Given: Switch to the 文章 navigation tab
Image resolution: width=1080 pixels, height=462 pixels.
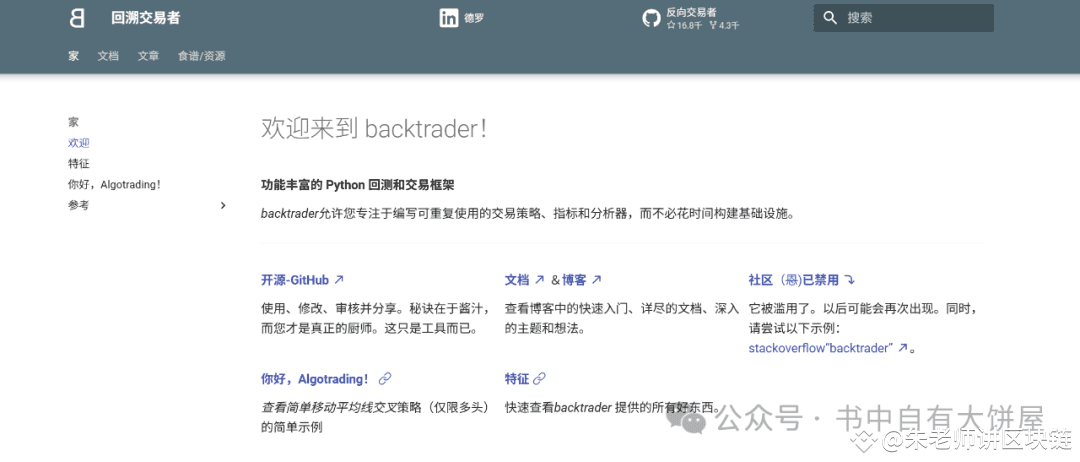Looking at the screenshot, I should (148, 56).
